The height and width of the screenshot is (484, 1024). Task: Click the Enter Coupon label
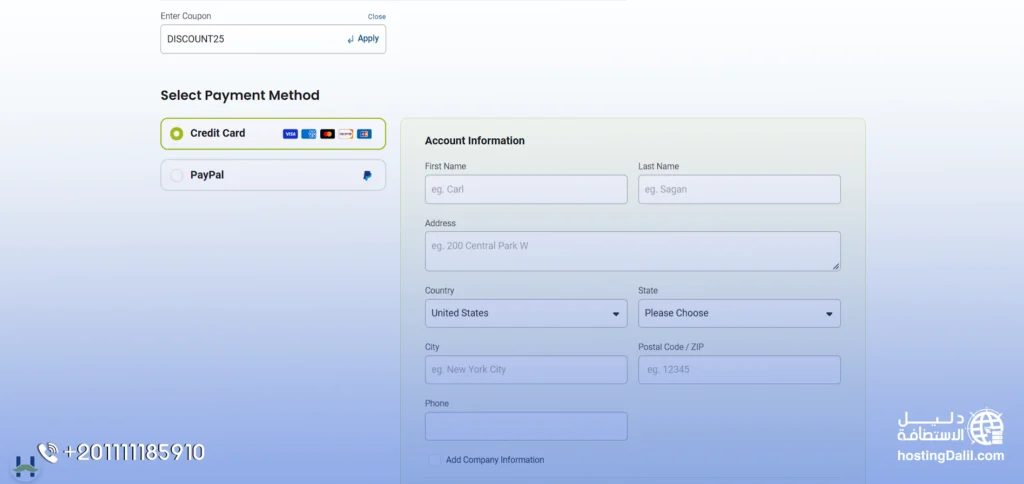186,16
